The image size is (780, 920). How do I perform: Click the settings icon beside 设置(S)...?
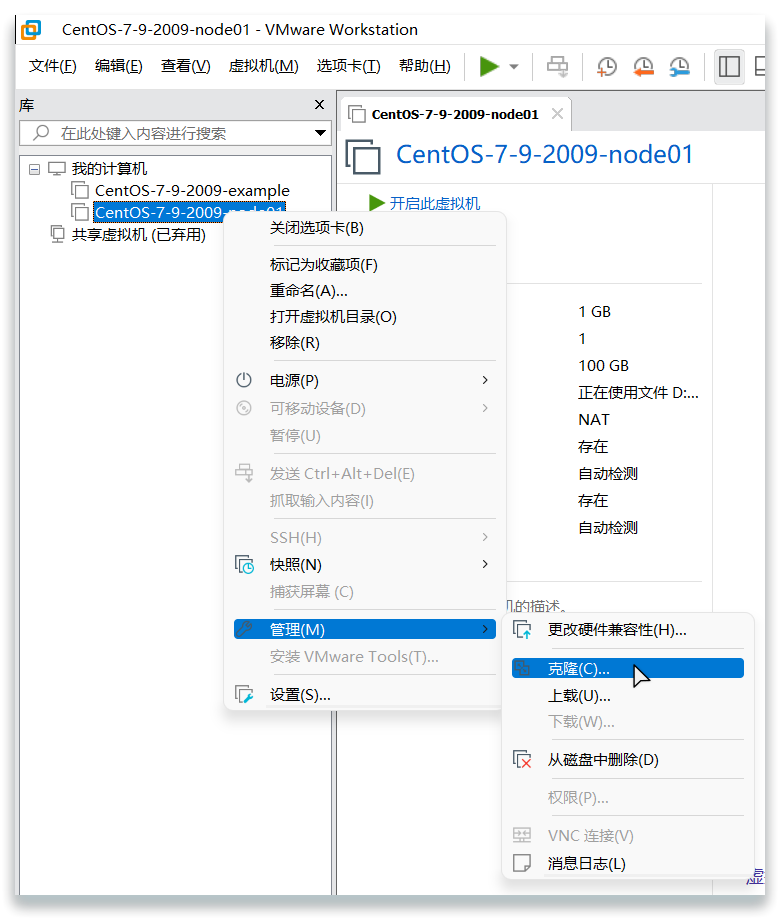coord(244,695)
